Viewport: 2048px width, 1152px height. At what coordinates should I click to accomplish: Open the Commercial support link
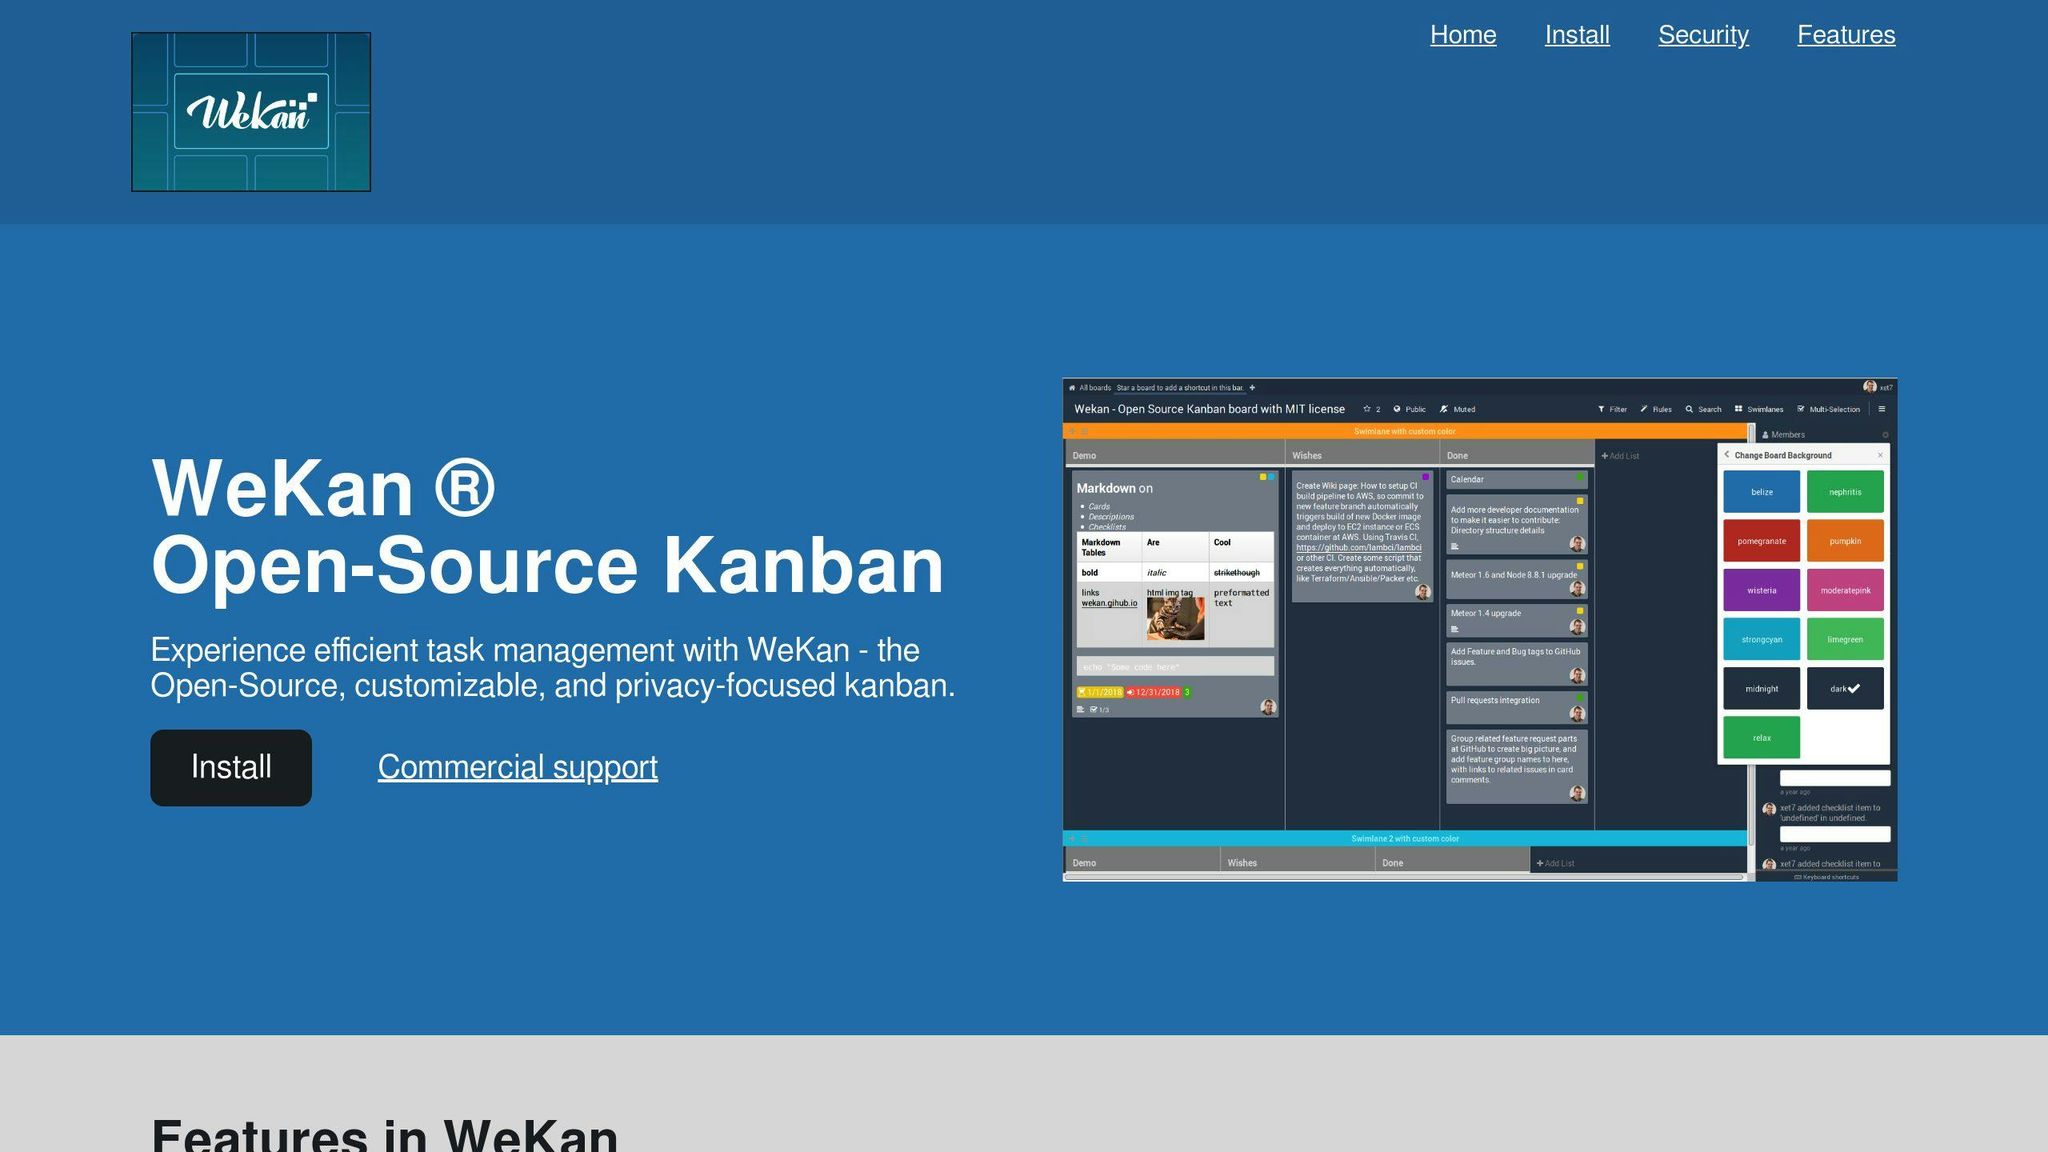(517, 767)
